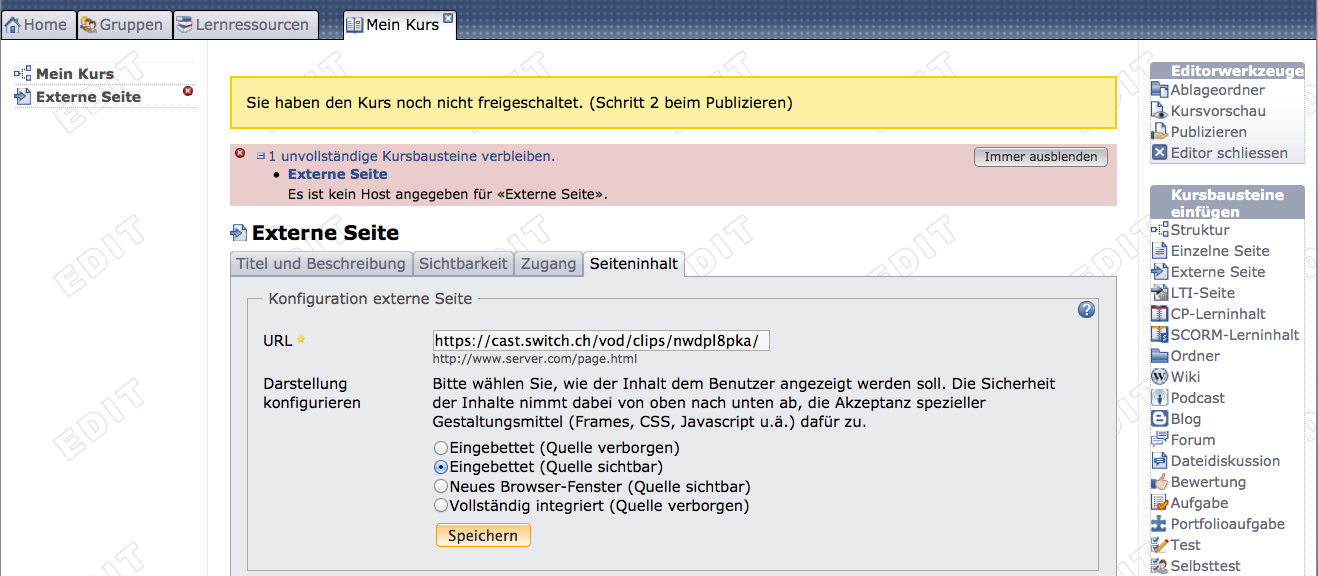1318x576 pixels.
Task: Switch to the Gruppen tab
Action: click(124, 25)
